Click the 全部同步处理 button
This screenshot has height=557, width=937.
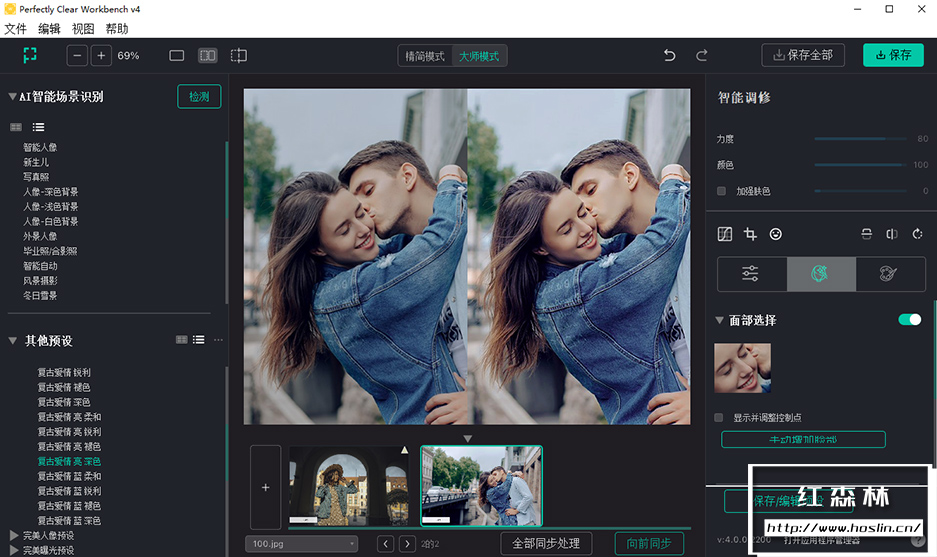click(546, 543)
